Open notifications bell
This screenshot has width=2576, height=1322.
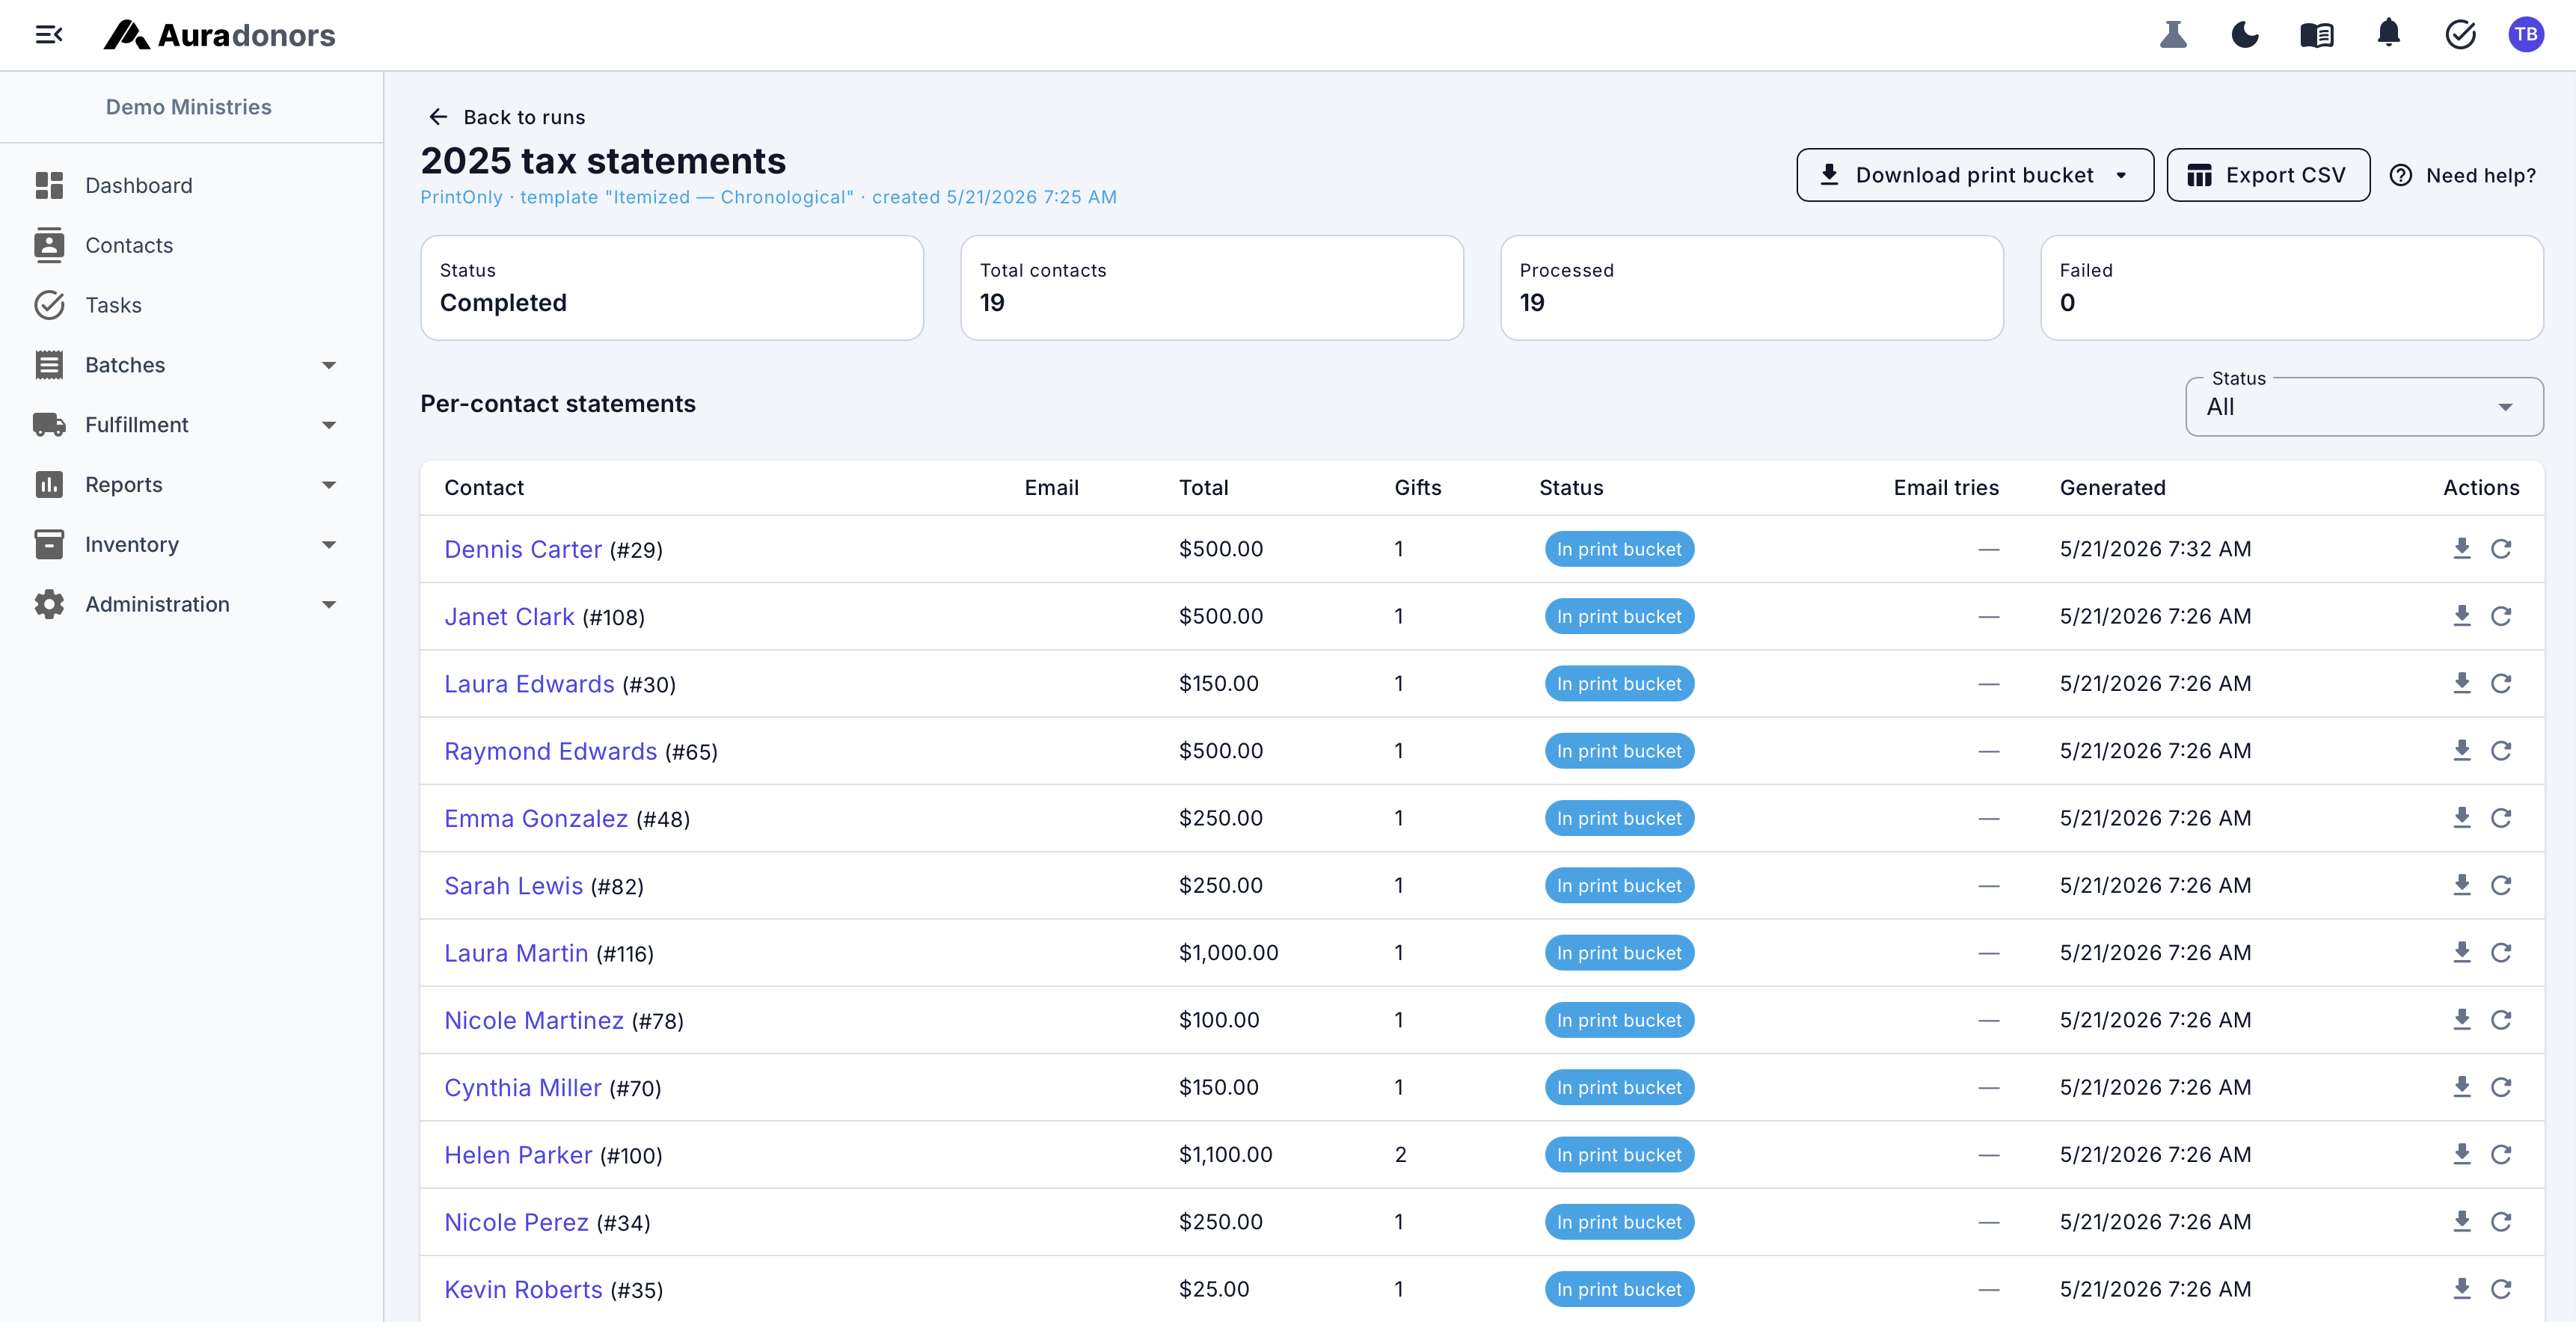(2389, 34)
